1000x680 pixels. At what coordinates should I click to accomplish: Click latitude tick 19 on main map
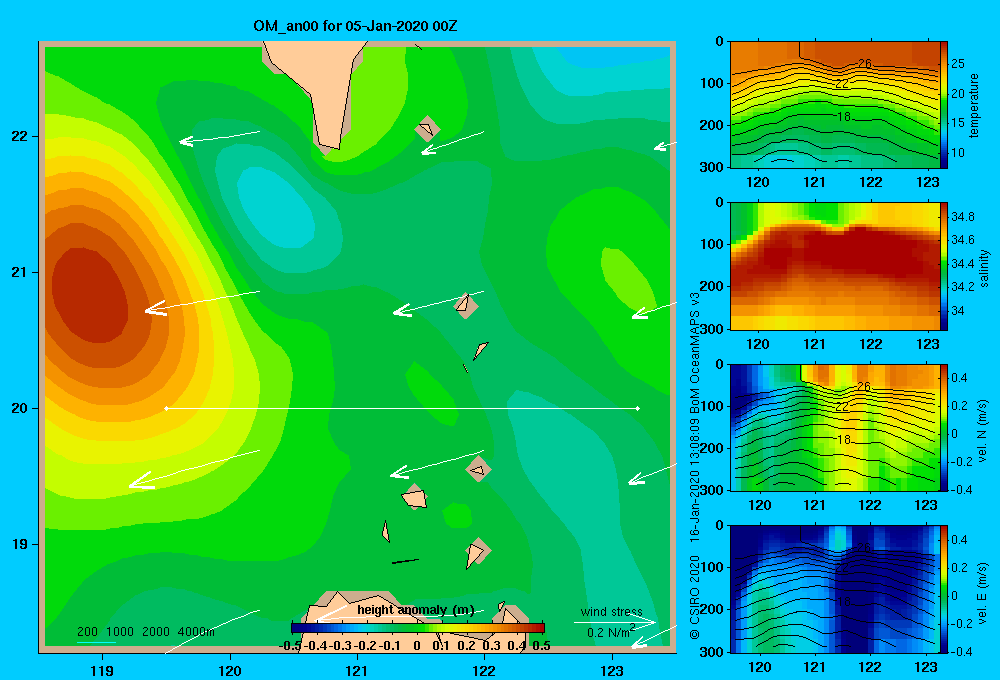[x=20, y=544]
